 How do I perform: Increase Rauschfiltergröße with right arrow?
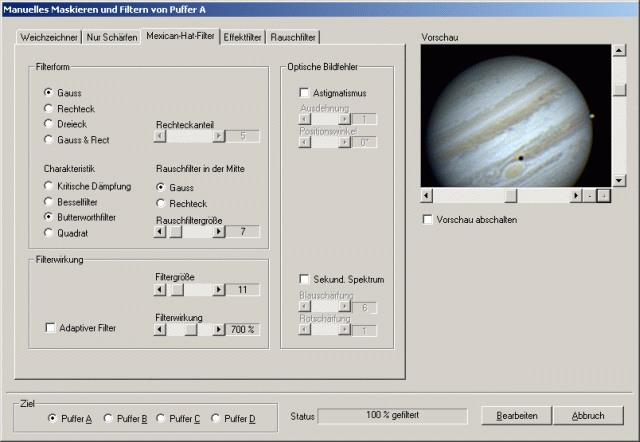[x=219, y=232]
